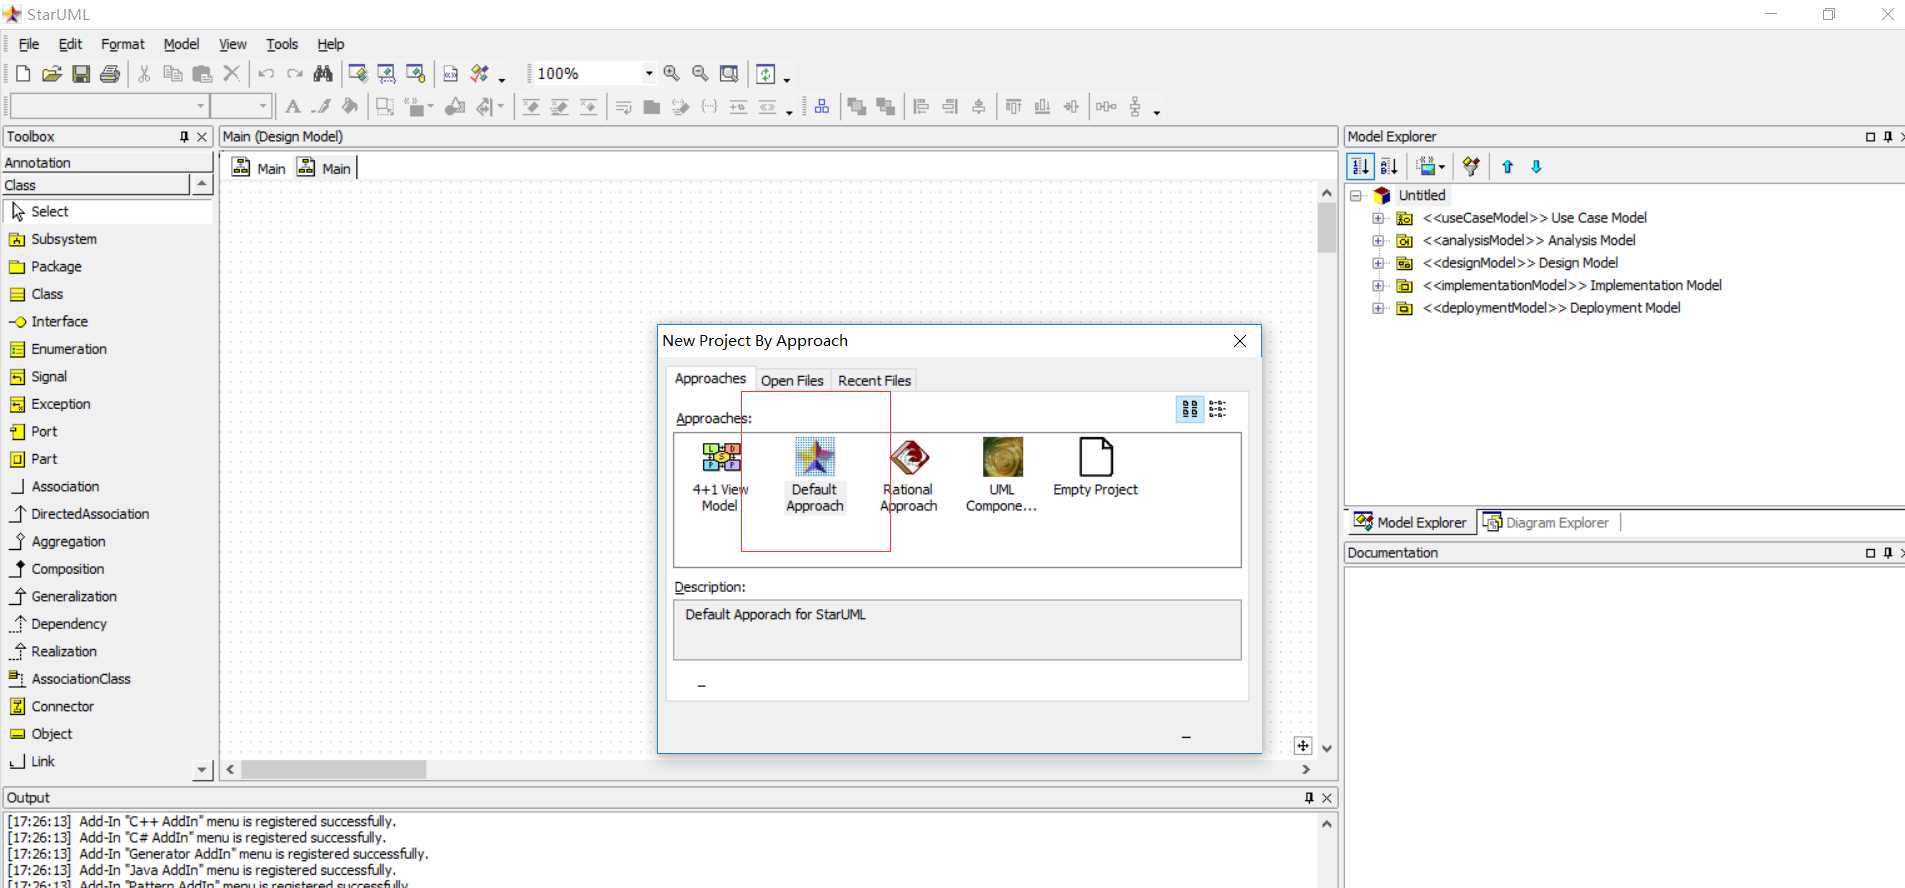Click the Redo arrow in the toolbar
Screen dimensions: 1905x888
pos(295,74)
